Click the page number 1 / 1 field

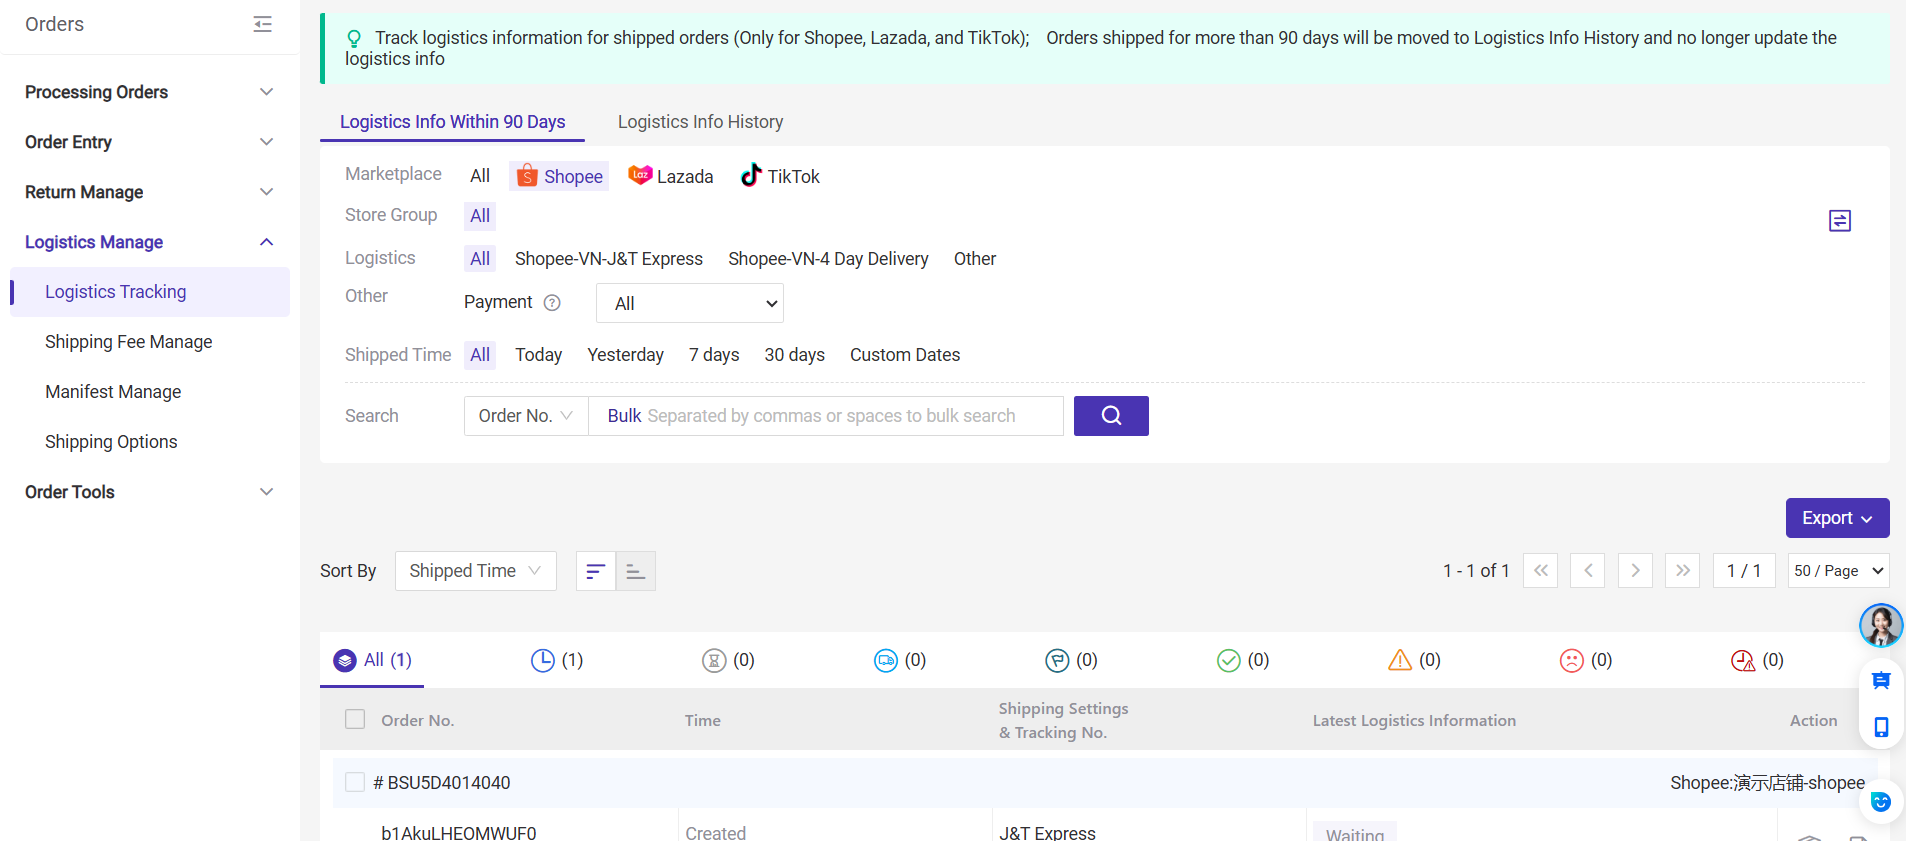(1744, 571)
